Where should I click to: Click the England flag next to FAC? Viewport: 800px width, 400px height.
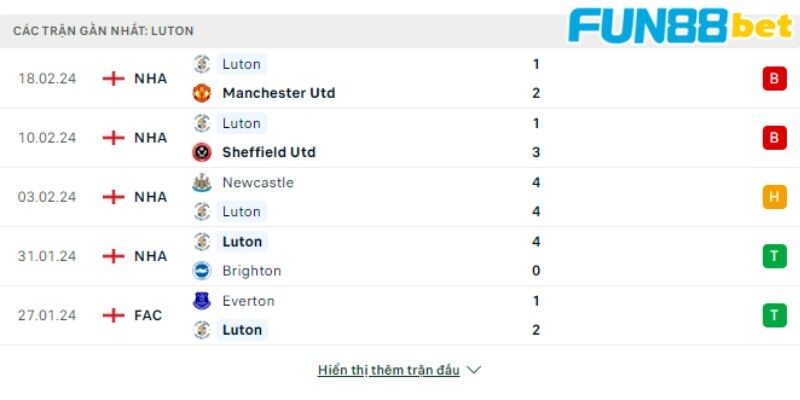click(x=113, y=315)
